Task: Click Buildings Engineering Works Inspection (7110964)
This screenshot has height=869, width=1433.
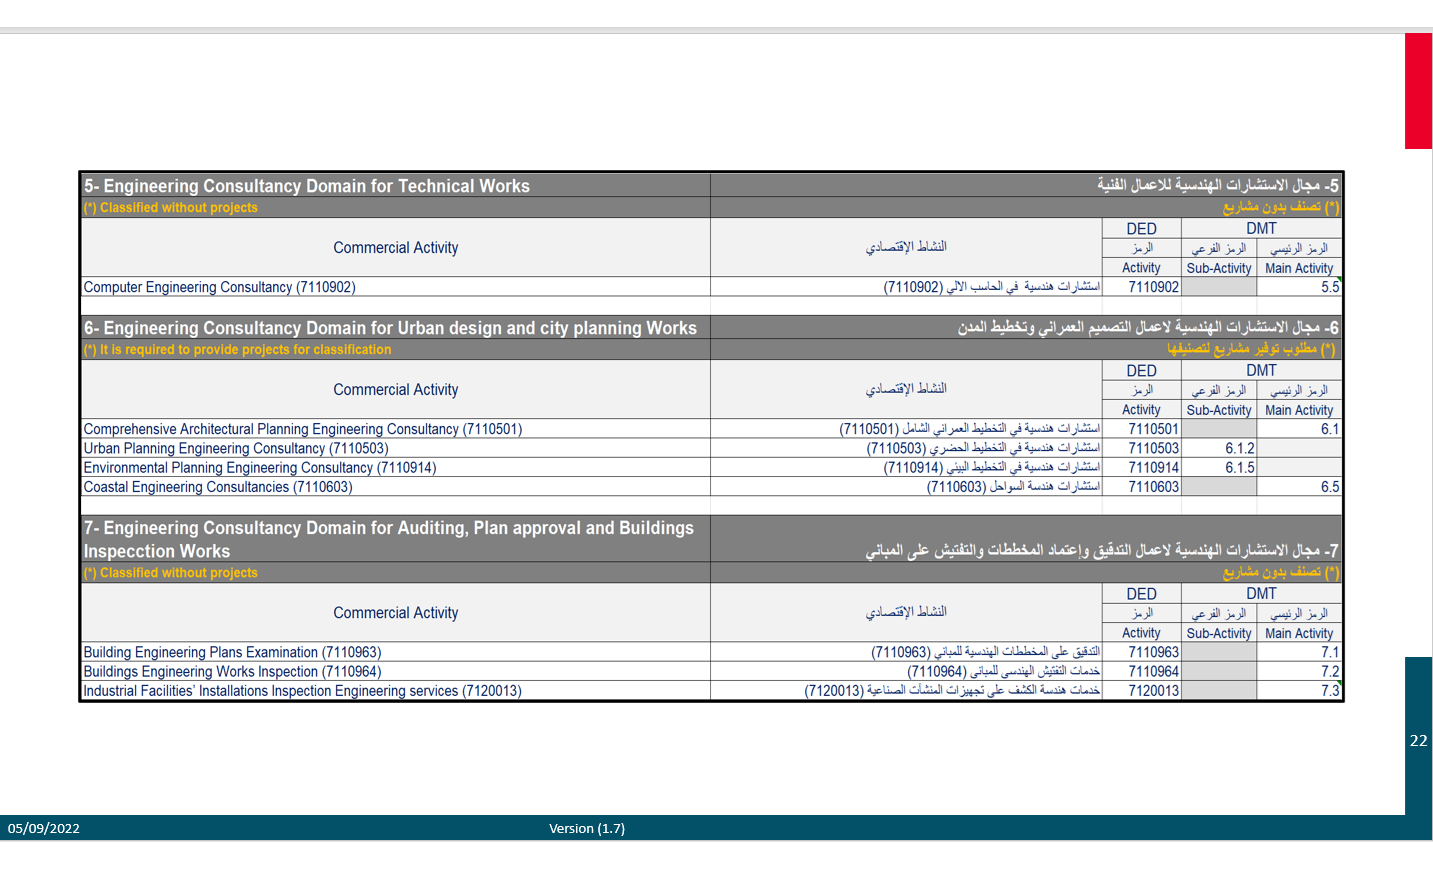Action: [232, 672]
